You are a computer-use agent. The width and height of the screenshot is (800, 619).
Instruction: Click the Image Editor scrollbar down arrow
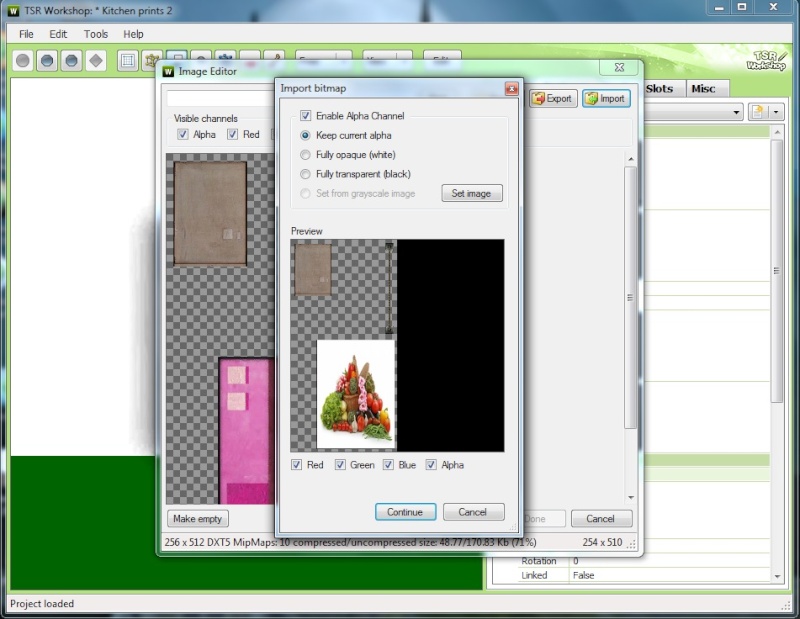[x=631, y=498]
